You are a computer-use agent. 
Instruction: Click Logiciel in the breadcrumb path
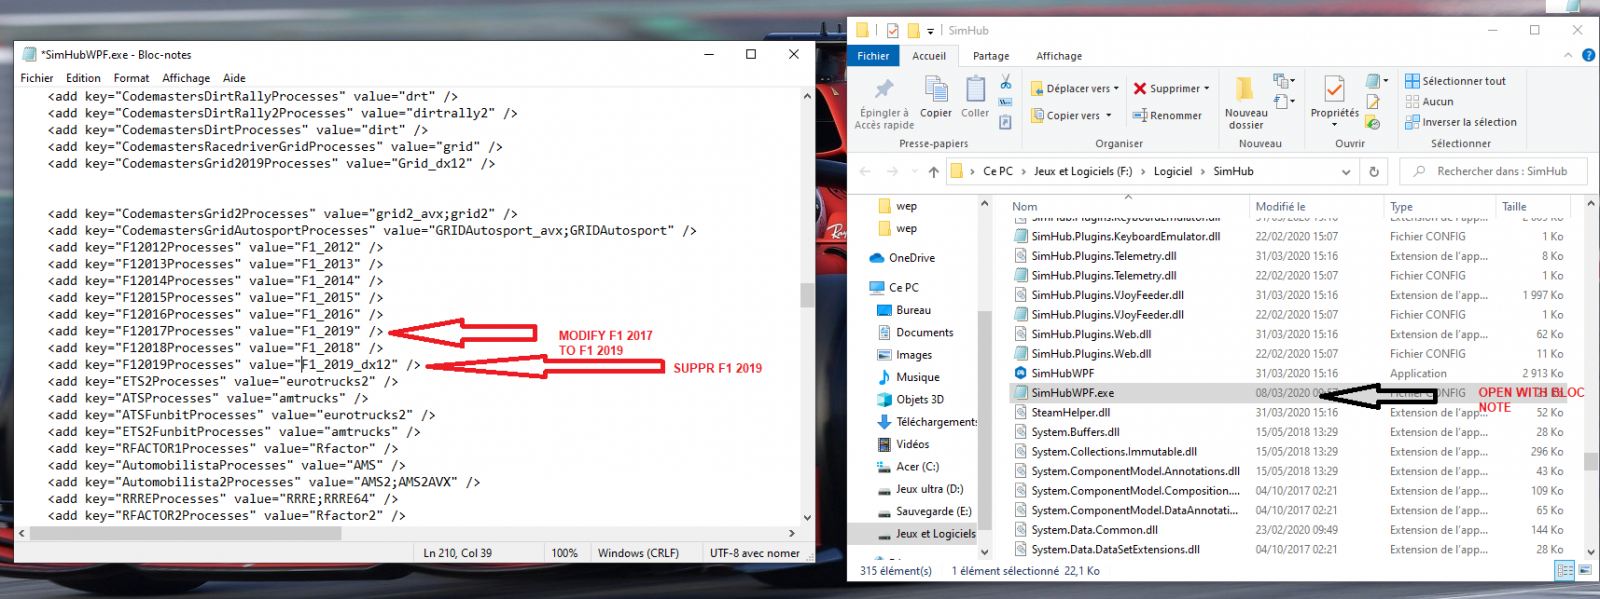pos(1173,172)
